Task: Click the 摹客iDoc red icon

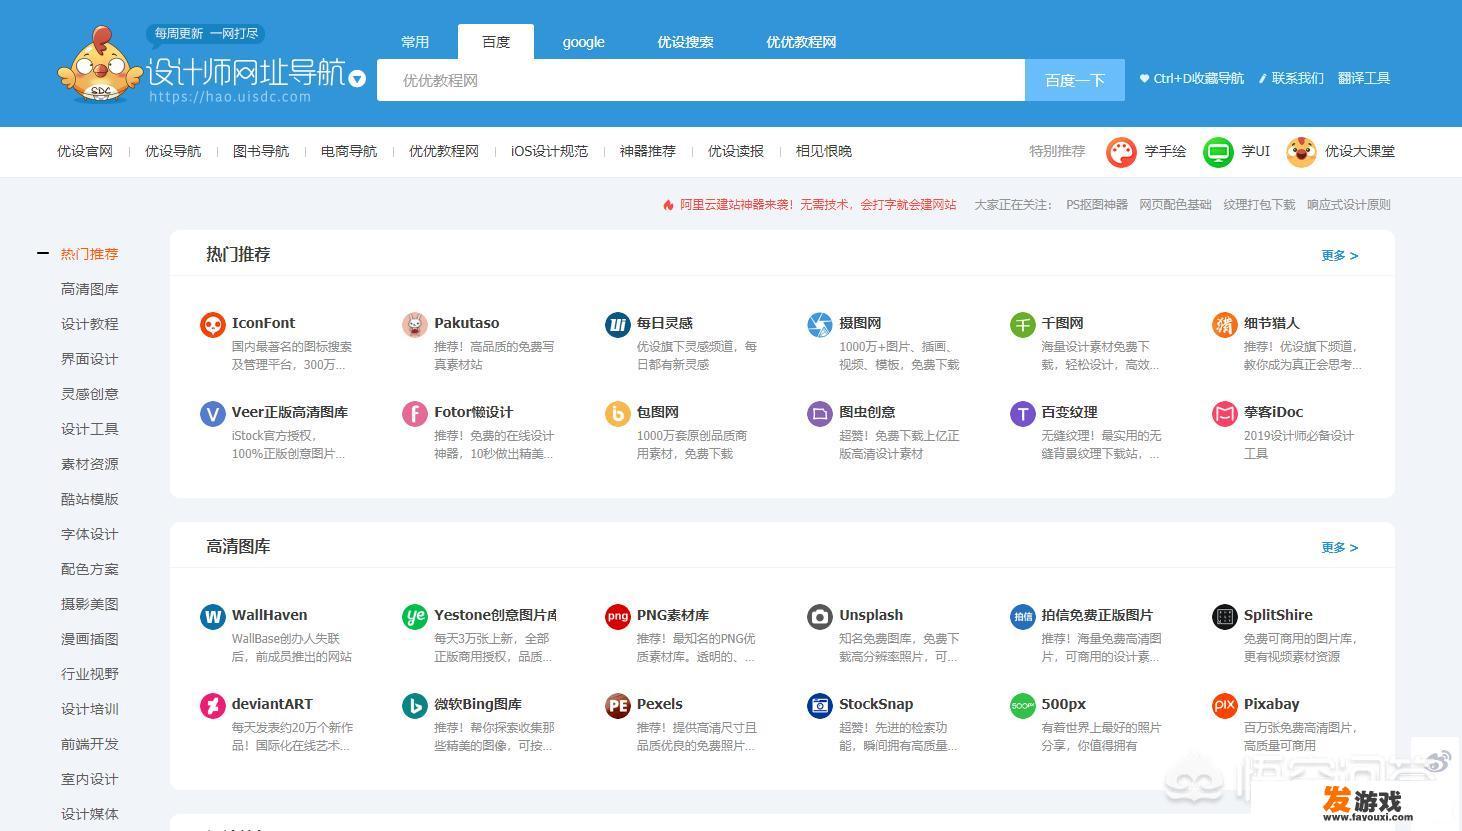Action: pyautogui.click(x=1225, y=414)
